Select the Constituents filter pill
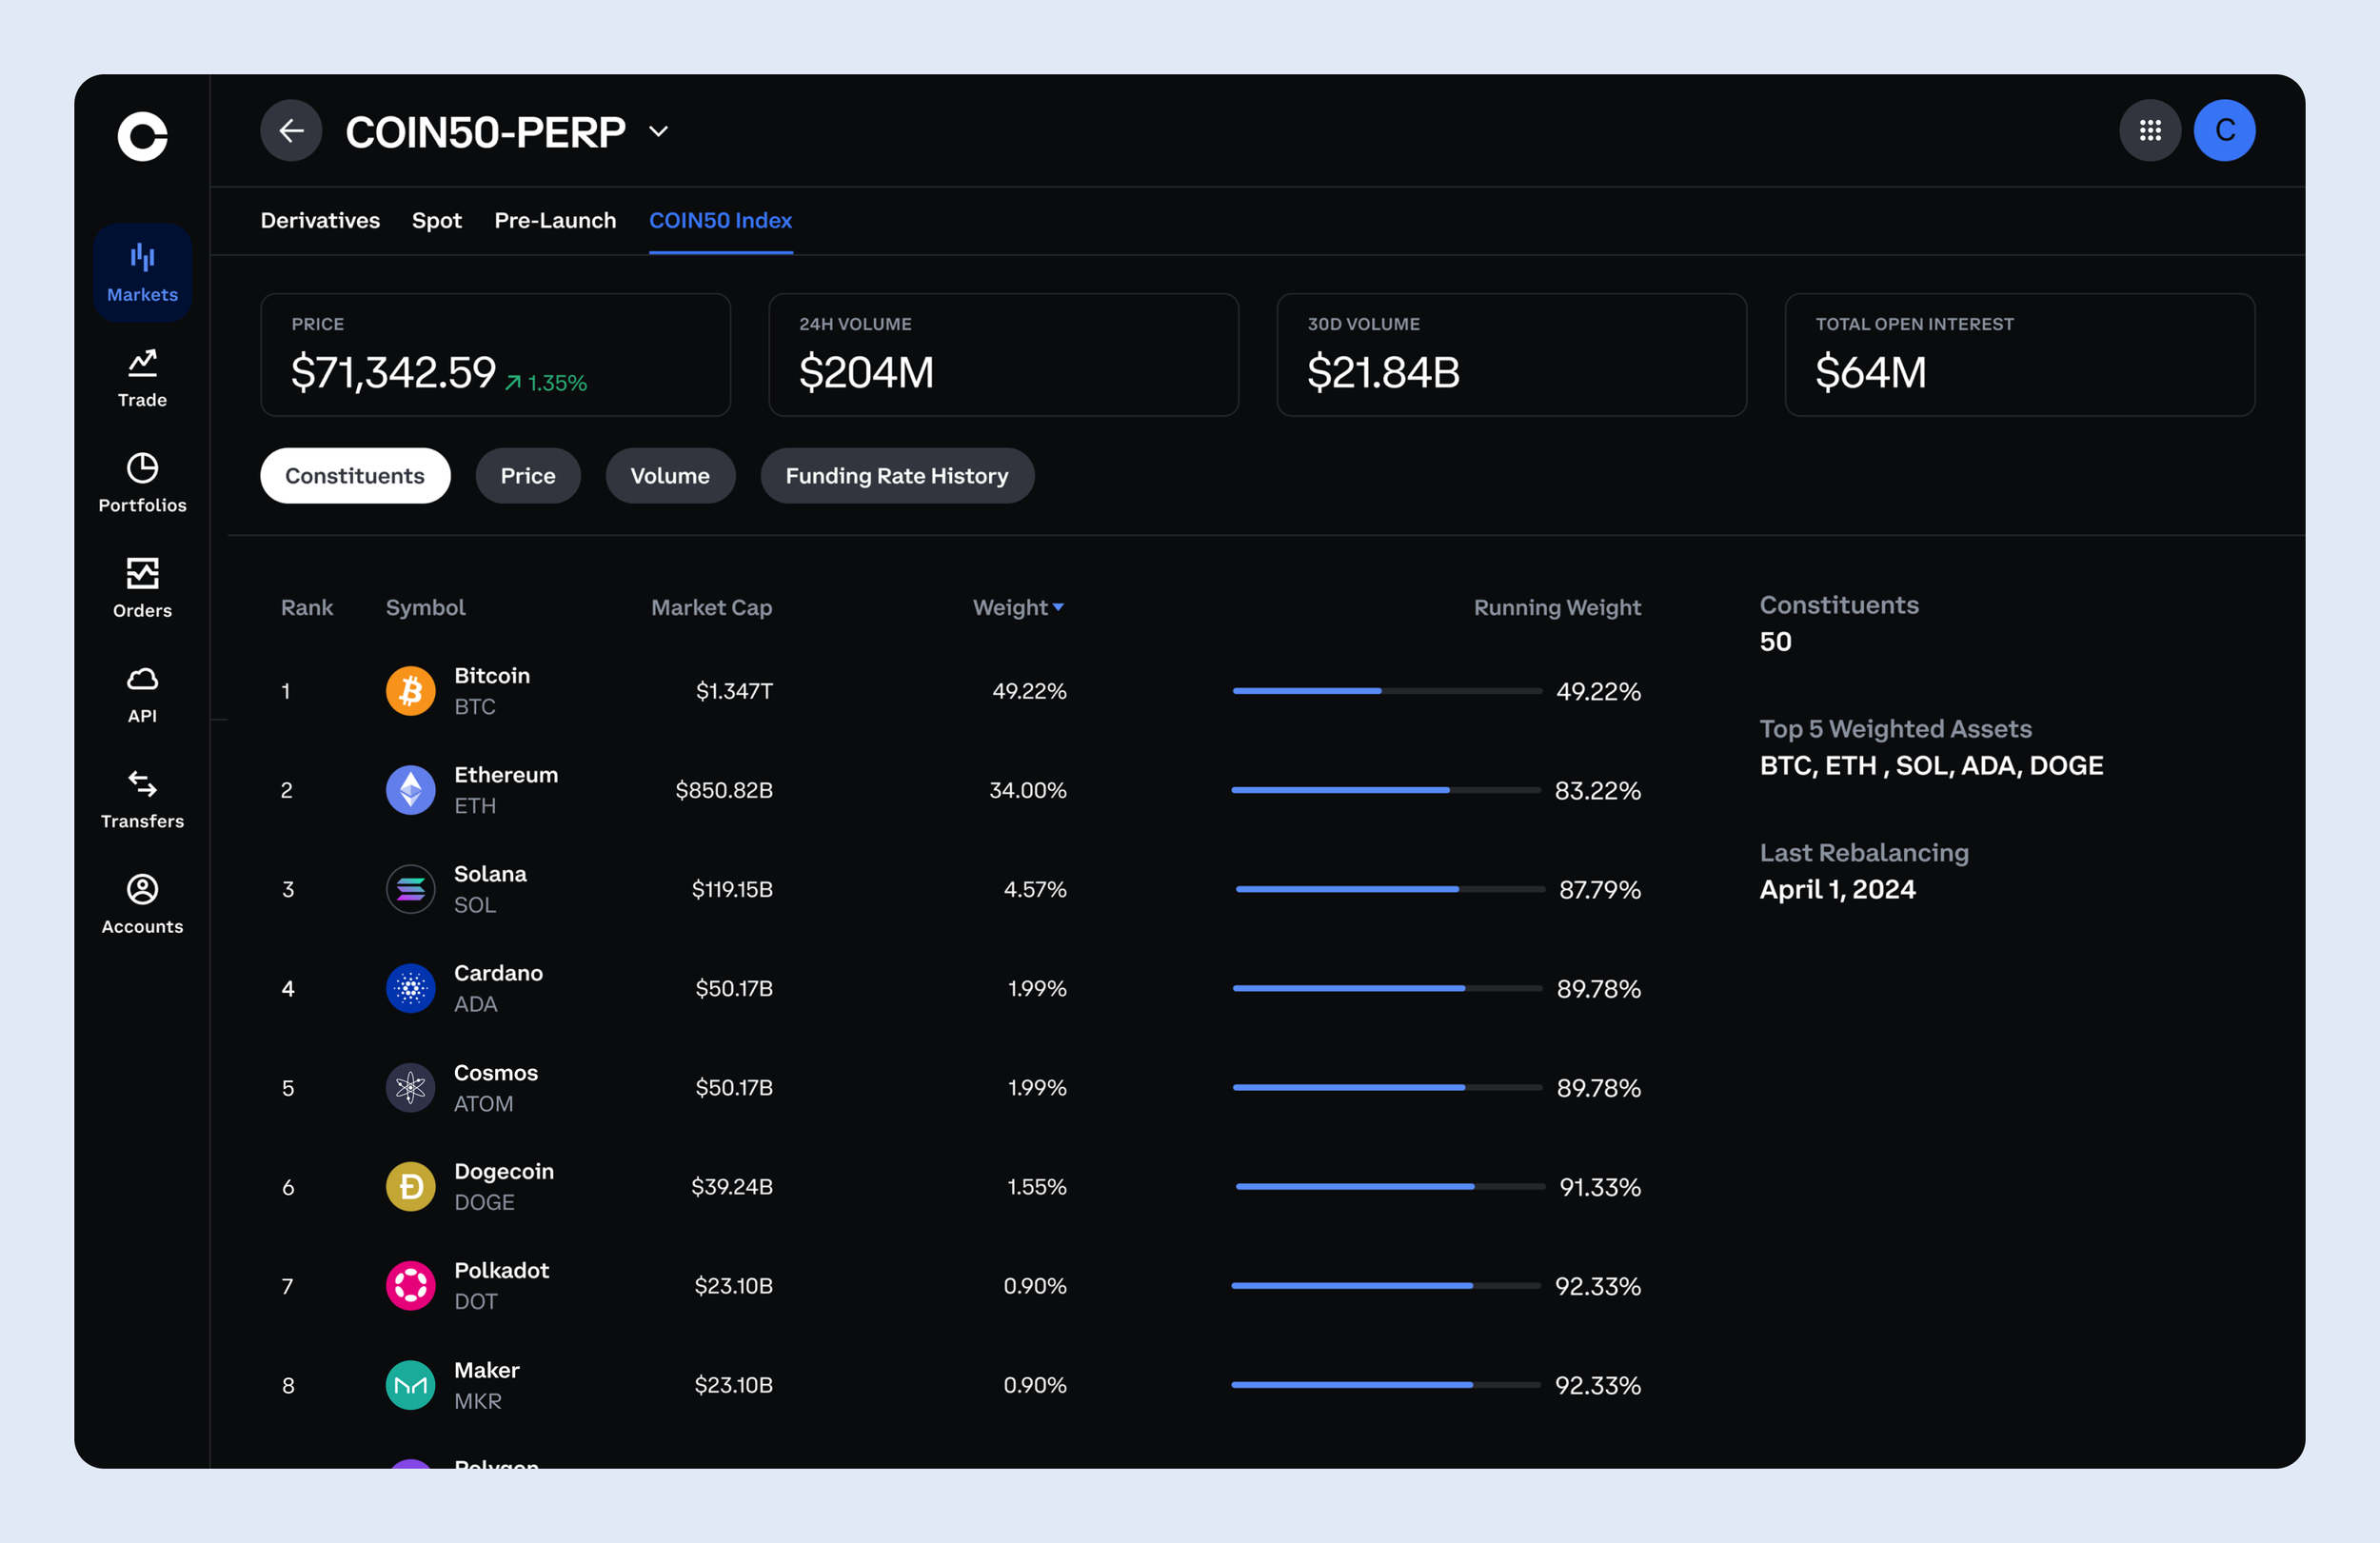 (x=355, y=476)
